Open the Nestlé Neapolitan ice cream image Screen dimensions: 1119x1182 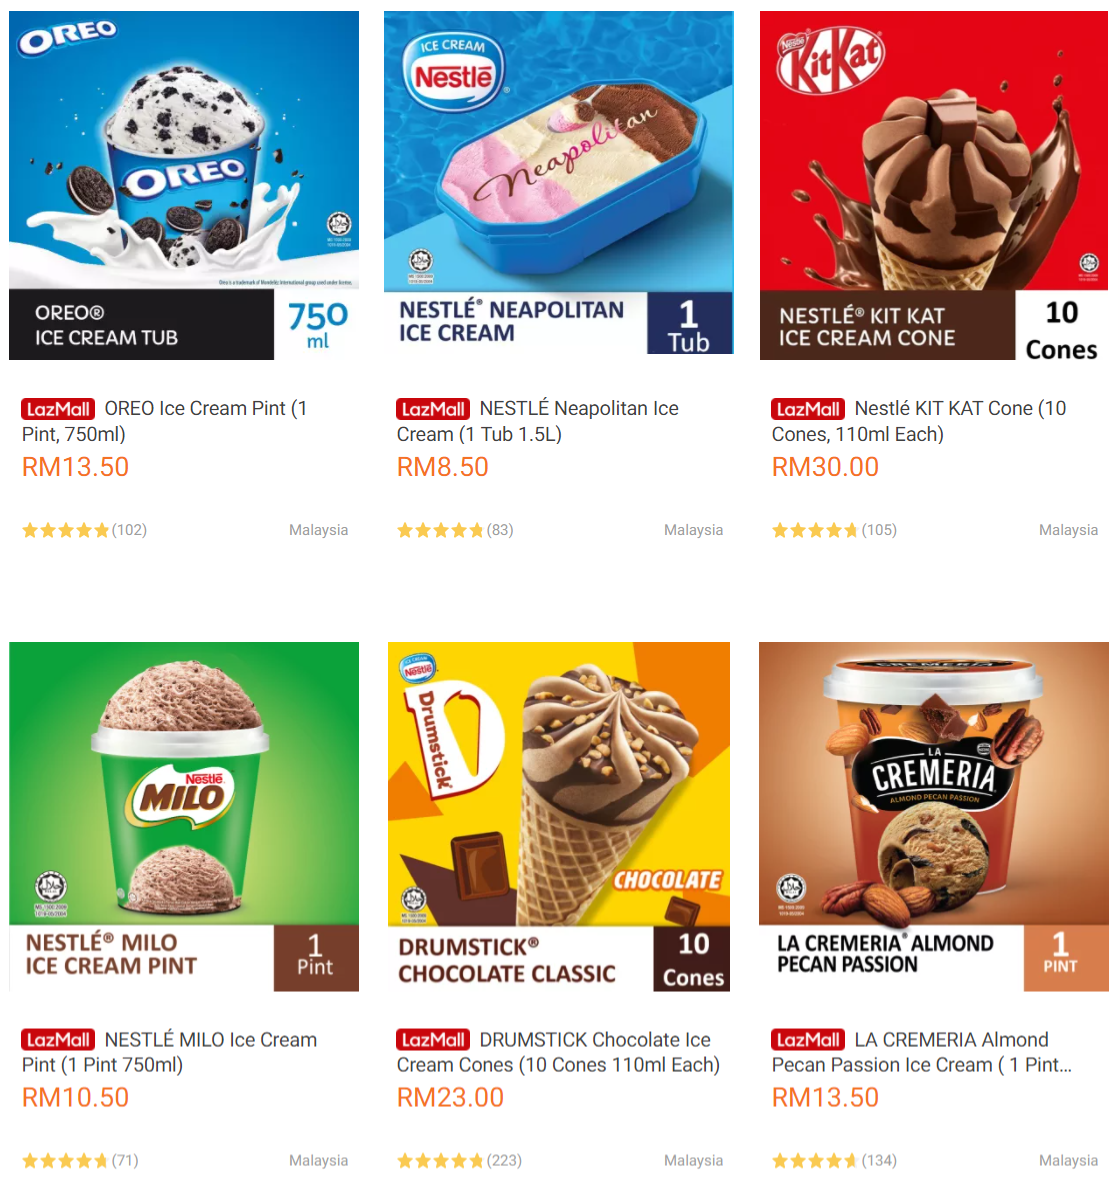[559, 182]
